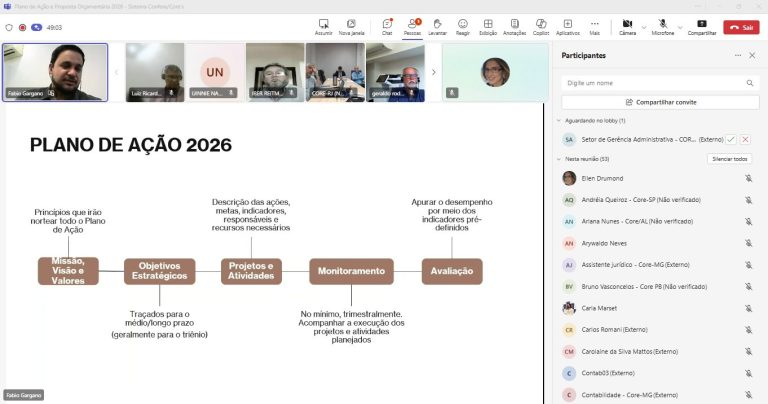Screen dimensions: 768x404
Task: Admit lobby participant with the green checkmark
Action: point(731,139)
